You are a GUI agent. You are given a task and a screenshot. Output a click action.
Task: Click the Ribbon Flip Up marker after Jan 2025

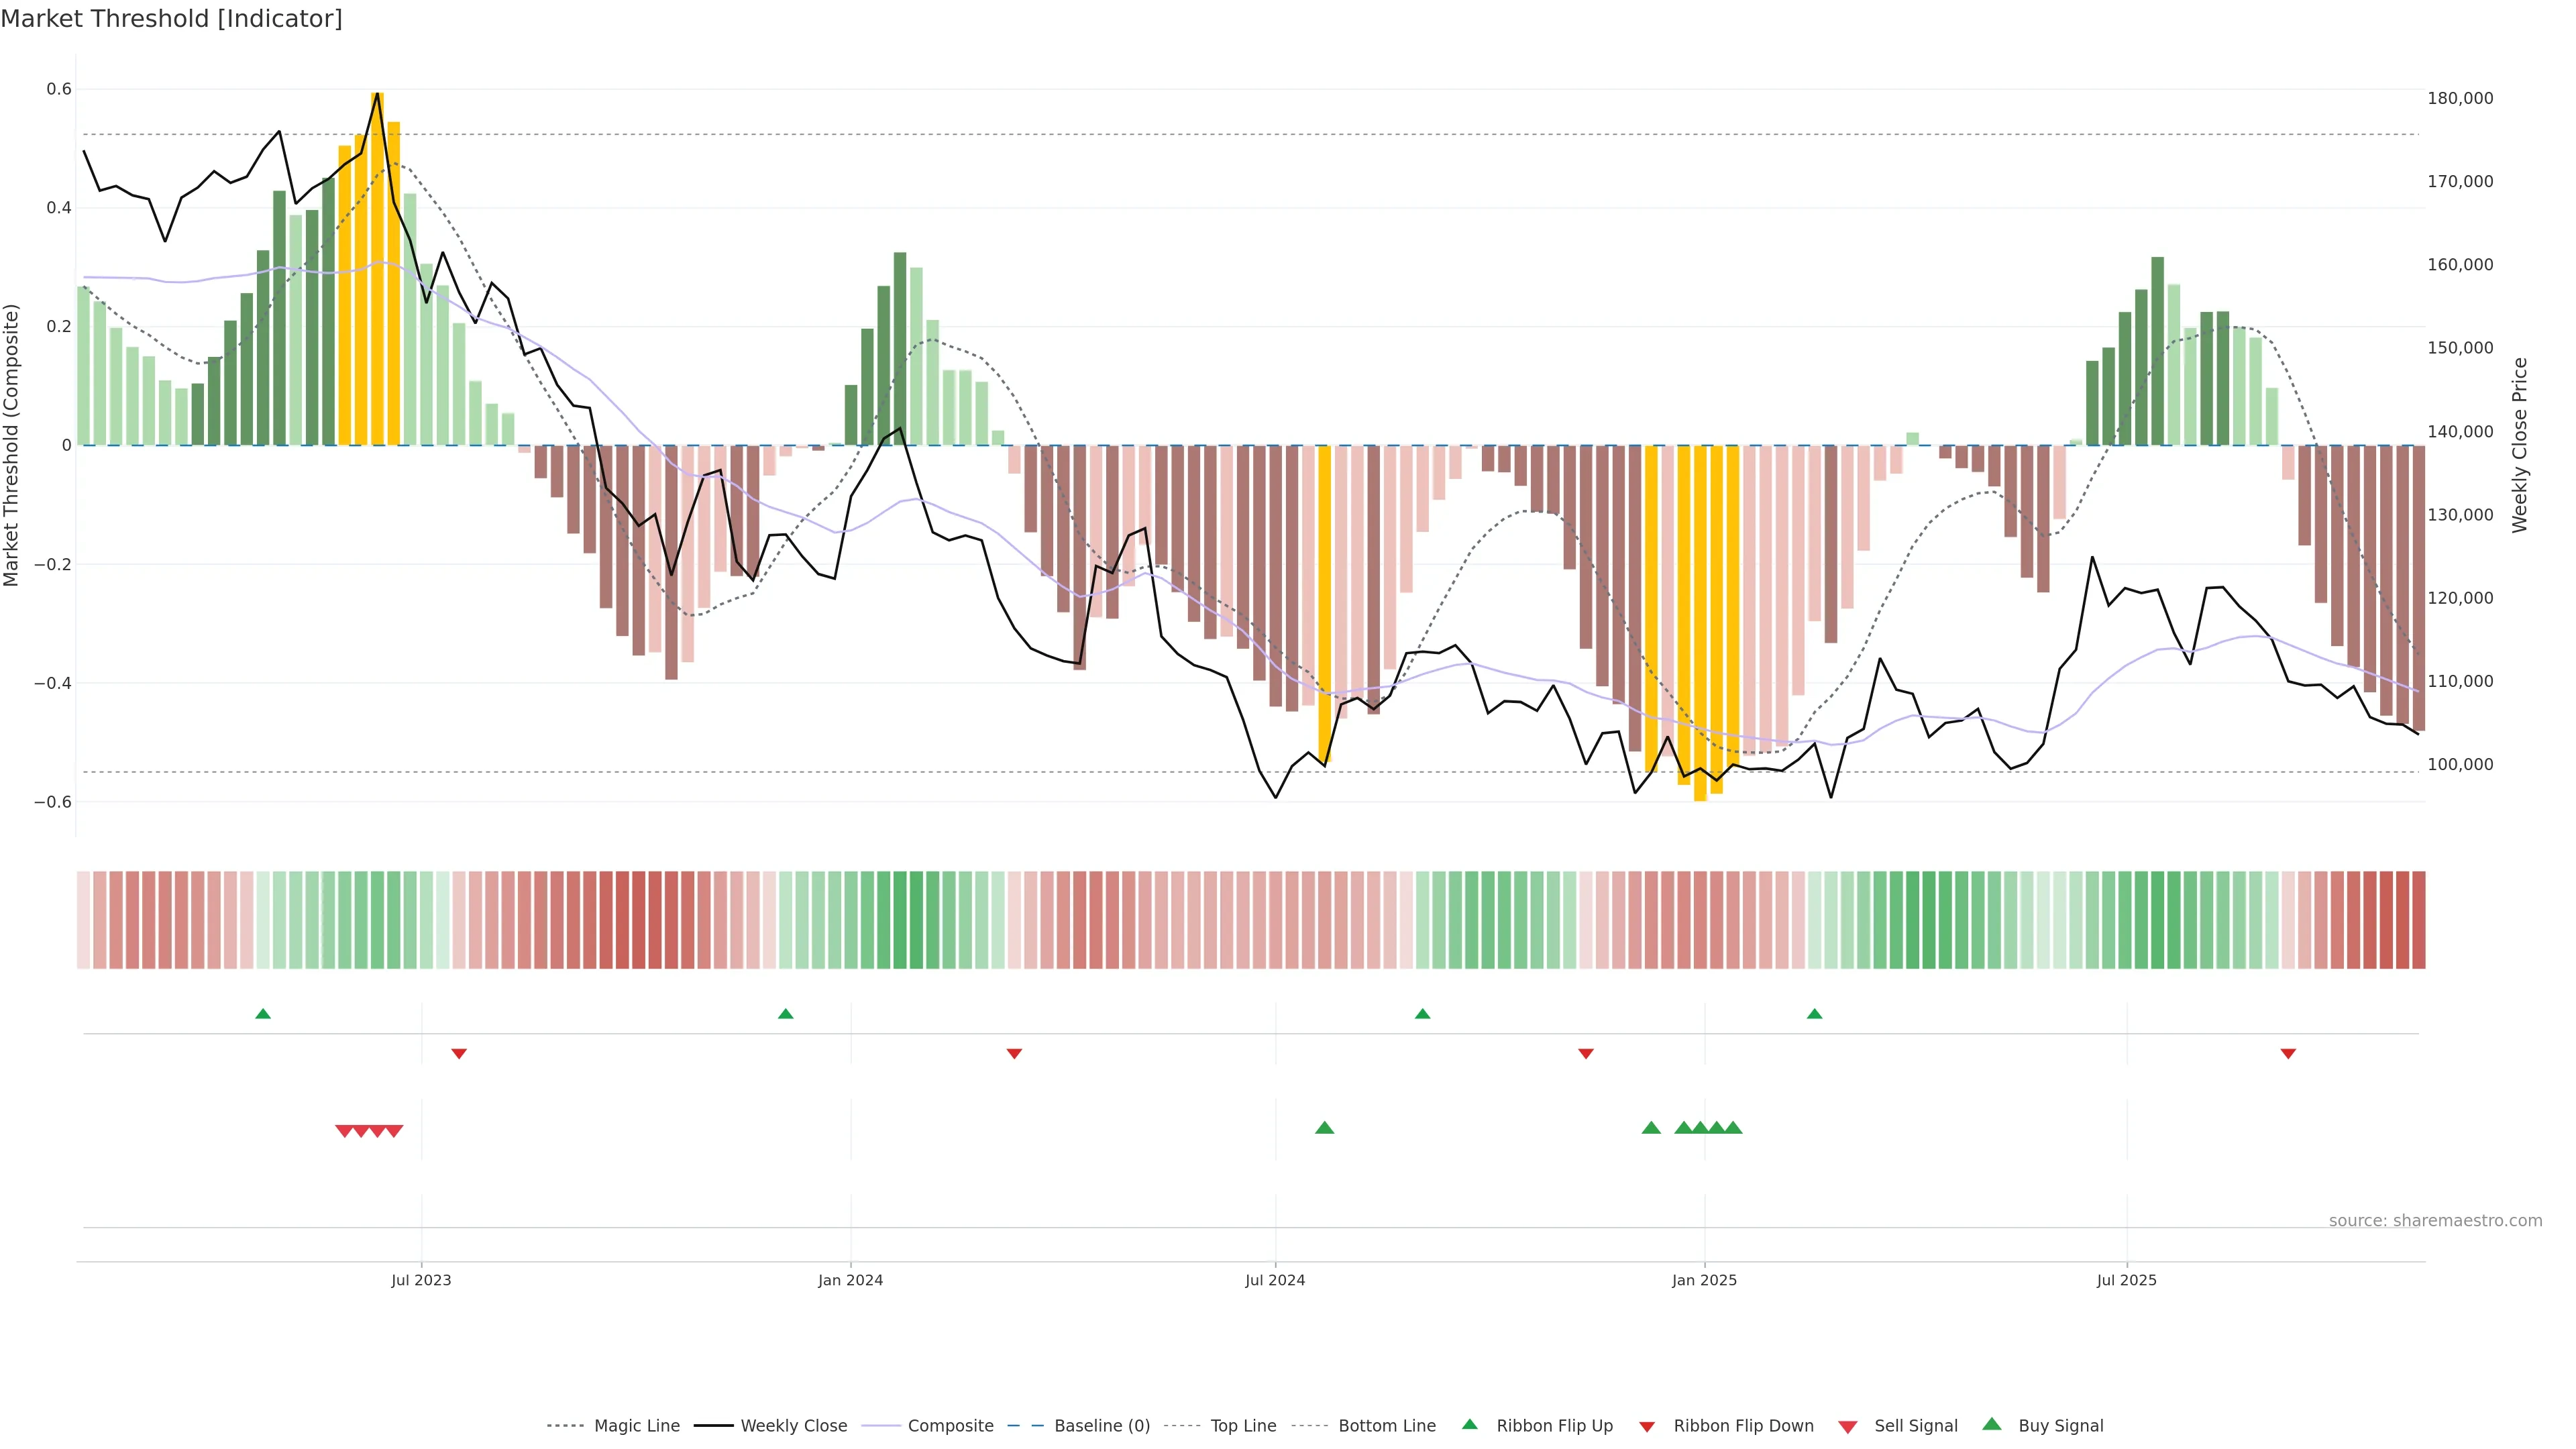(x=1814, y=1014)
